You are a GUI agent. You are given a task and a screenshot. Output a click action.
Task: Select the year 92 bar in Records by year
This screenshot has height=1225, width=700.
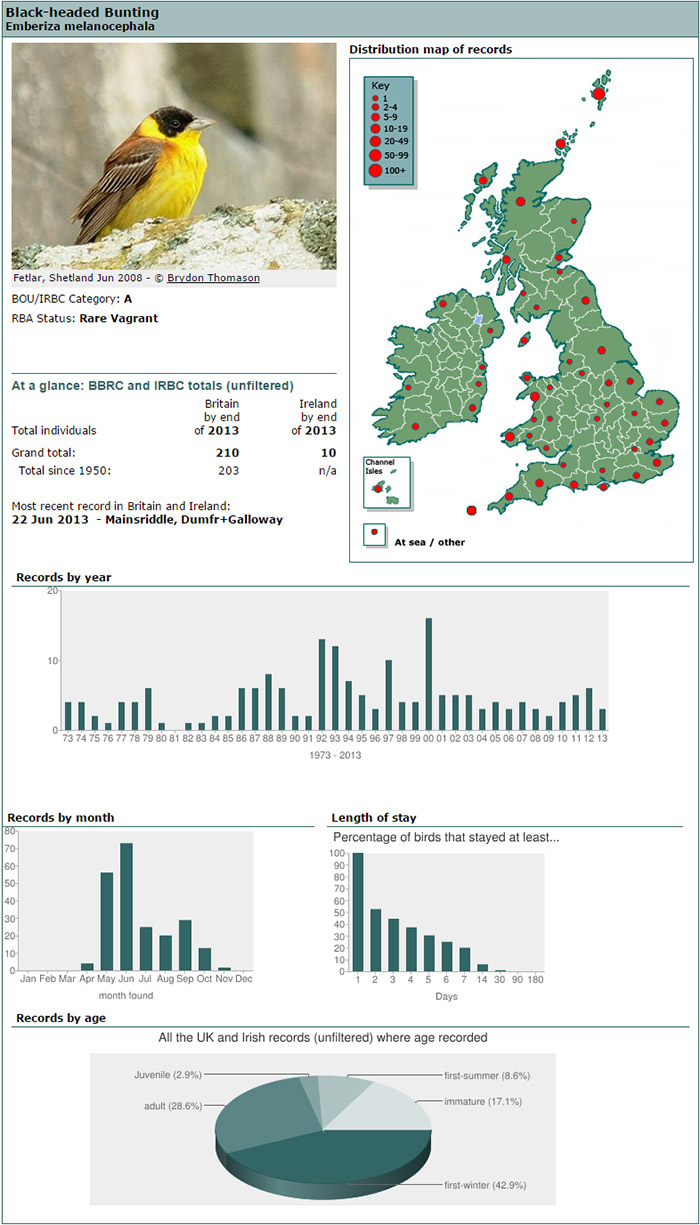322,685
